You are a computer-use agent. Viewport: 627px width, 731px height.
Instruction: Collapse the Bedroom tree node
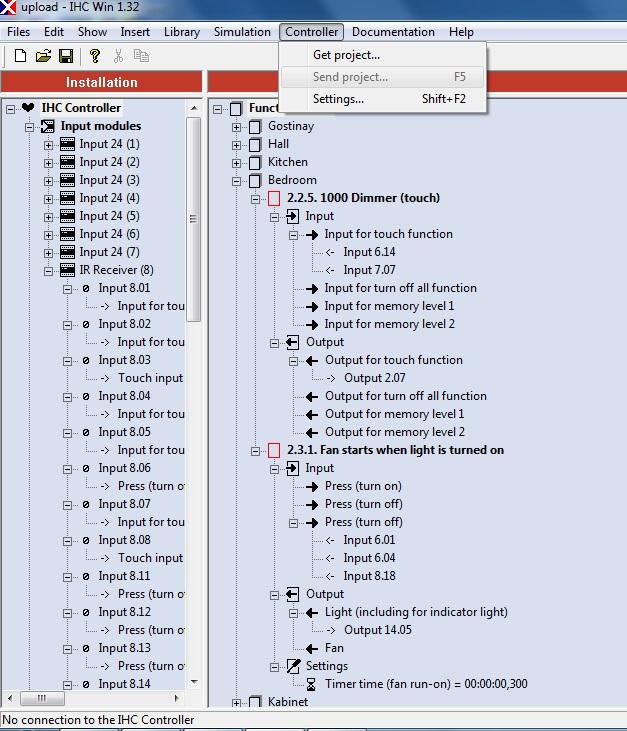(x=237, y=180)
